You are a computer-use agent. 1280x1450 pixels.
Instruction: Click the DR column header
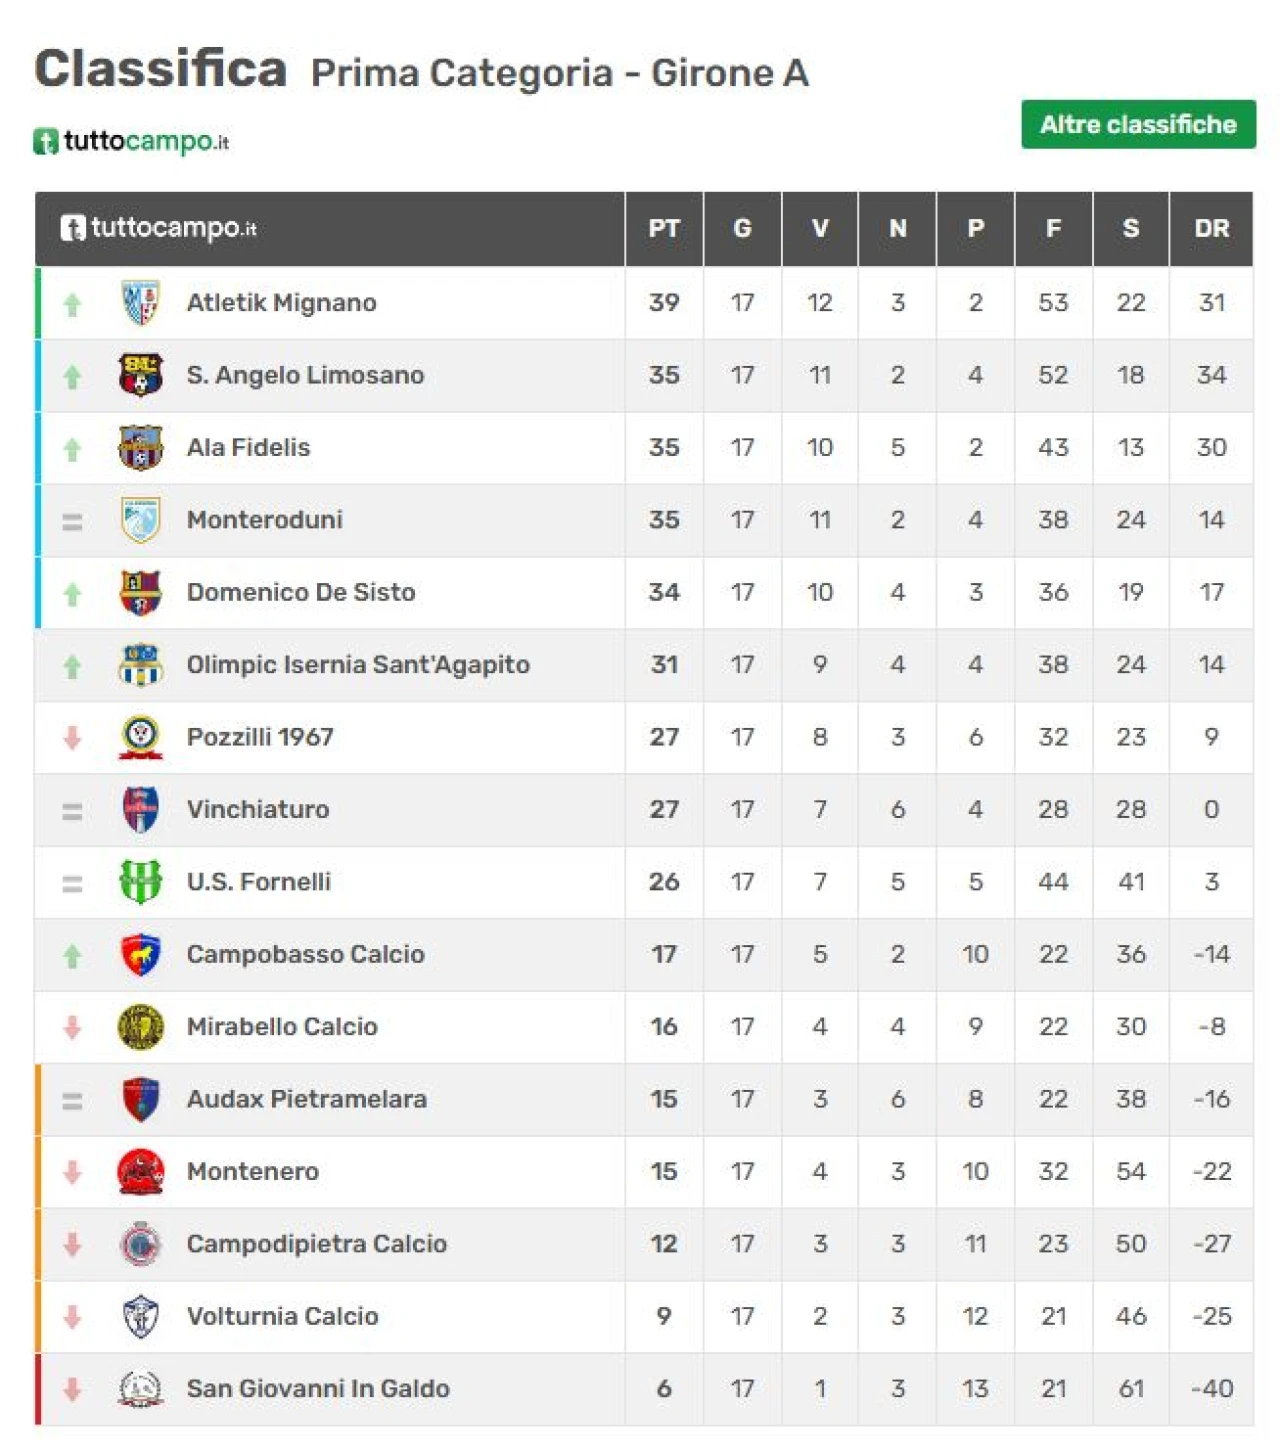(x=1211, y=228)
